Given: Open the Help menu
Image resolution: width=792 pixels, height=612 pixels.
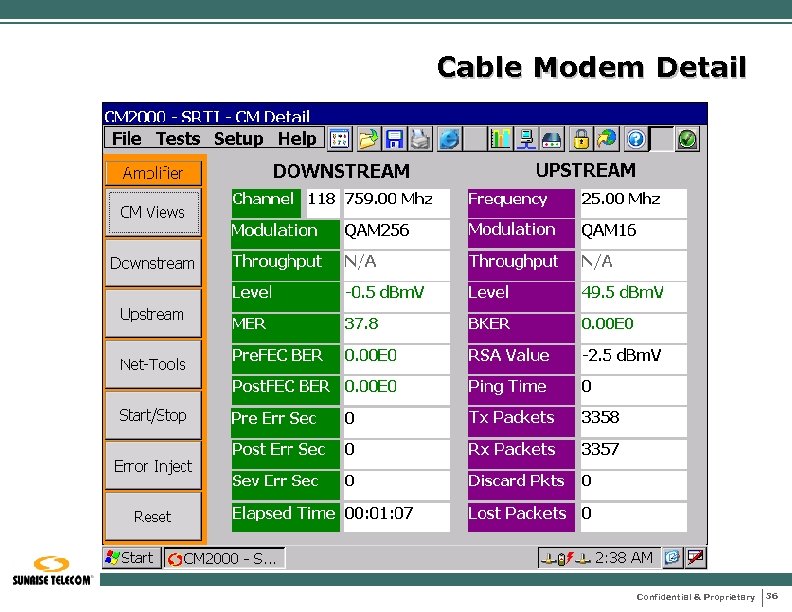Looking at the screenshot, I should coord(297,138).
